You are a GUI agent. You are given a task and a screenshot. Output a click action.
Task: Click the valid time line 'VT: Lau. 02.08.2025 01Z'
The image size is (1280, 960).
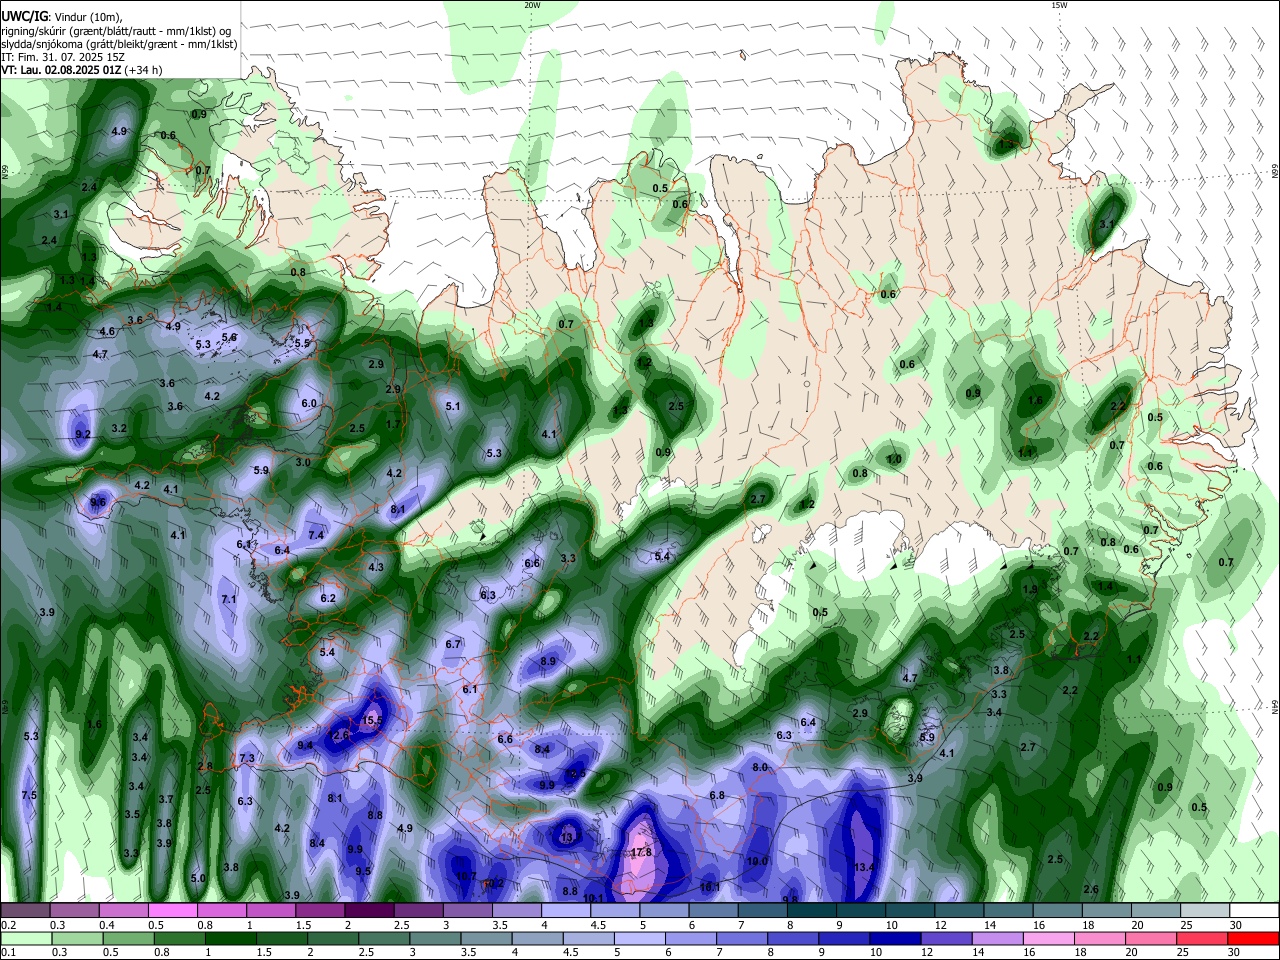point(60,70)
